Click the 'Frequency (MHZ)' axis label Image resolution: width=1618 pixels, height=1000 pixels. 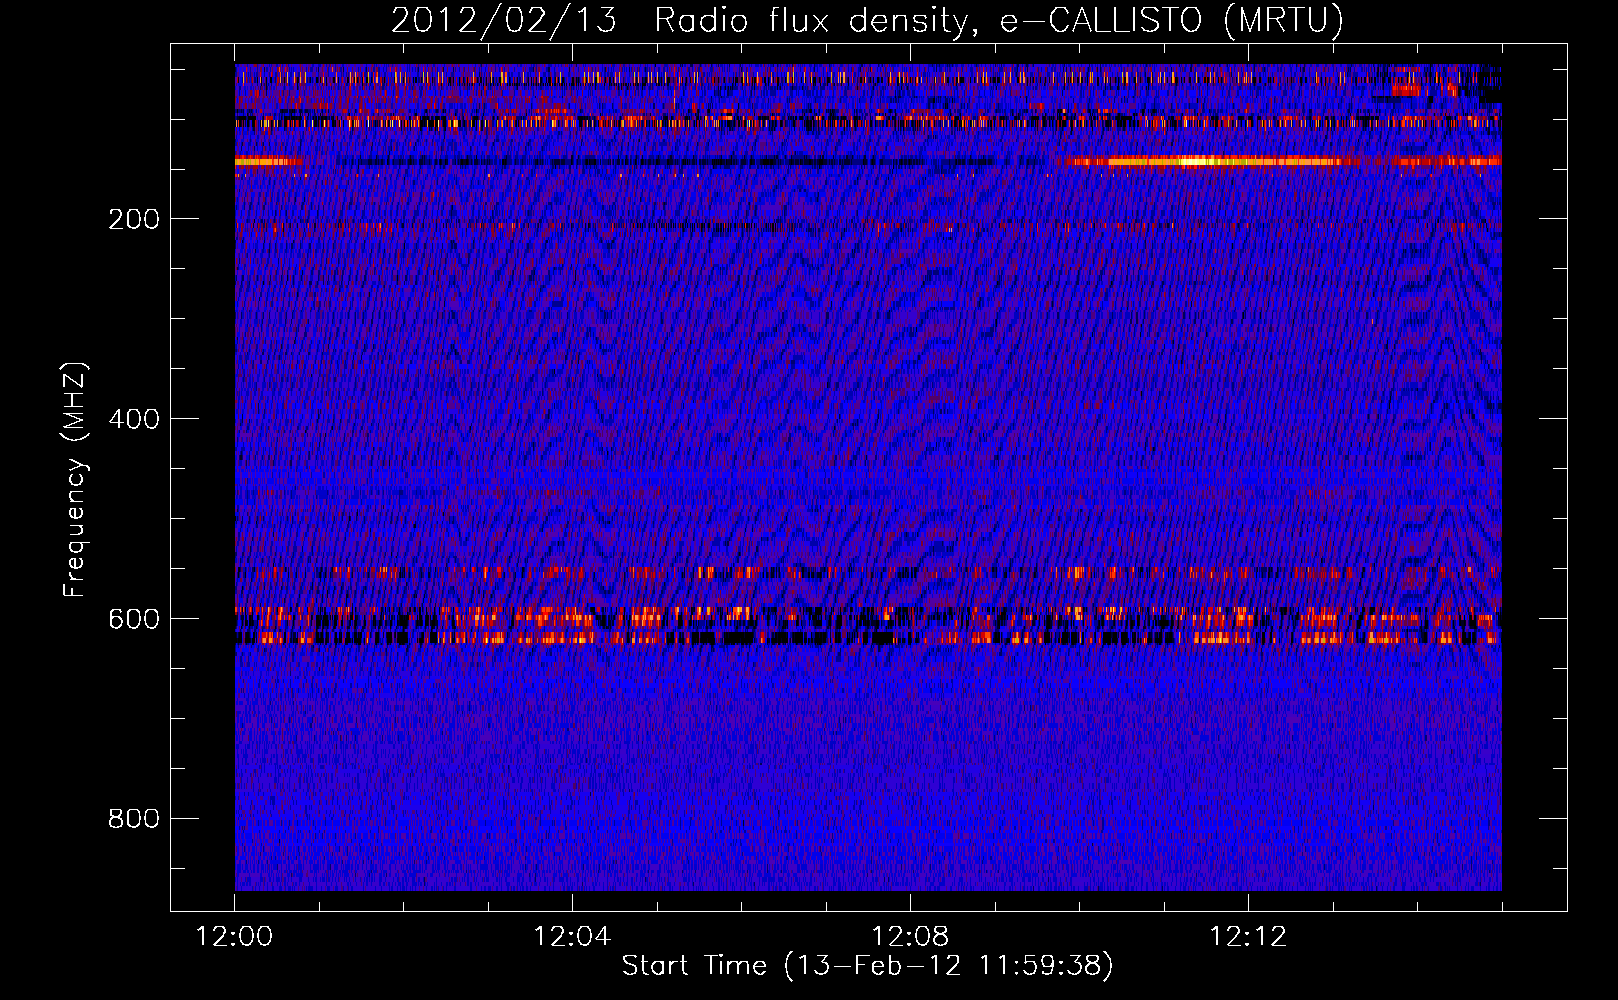75,480
